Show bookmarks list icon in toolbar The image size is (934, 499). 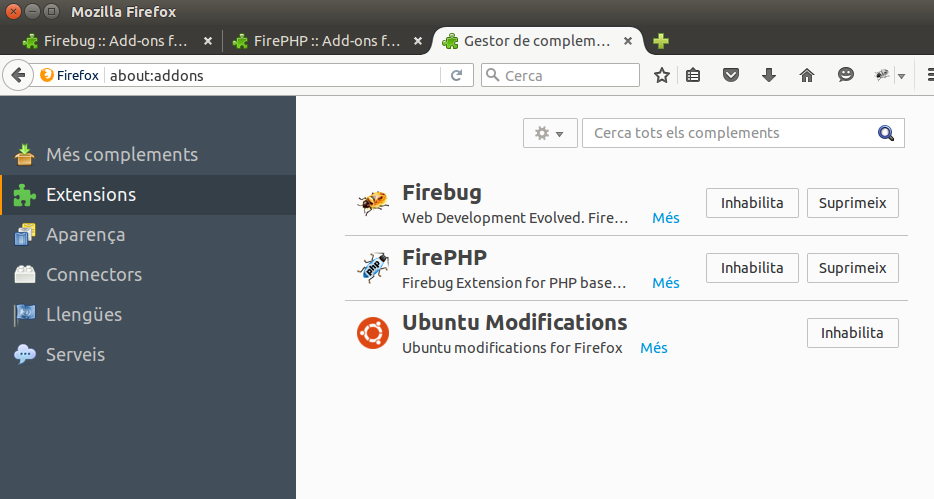pos(693,76)
